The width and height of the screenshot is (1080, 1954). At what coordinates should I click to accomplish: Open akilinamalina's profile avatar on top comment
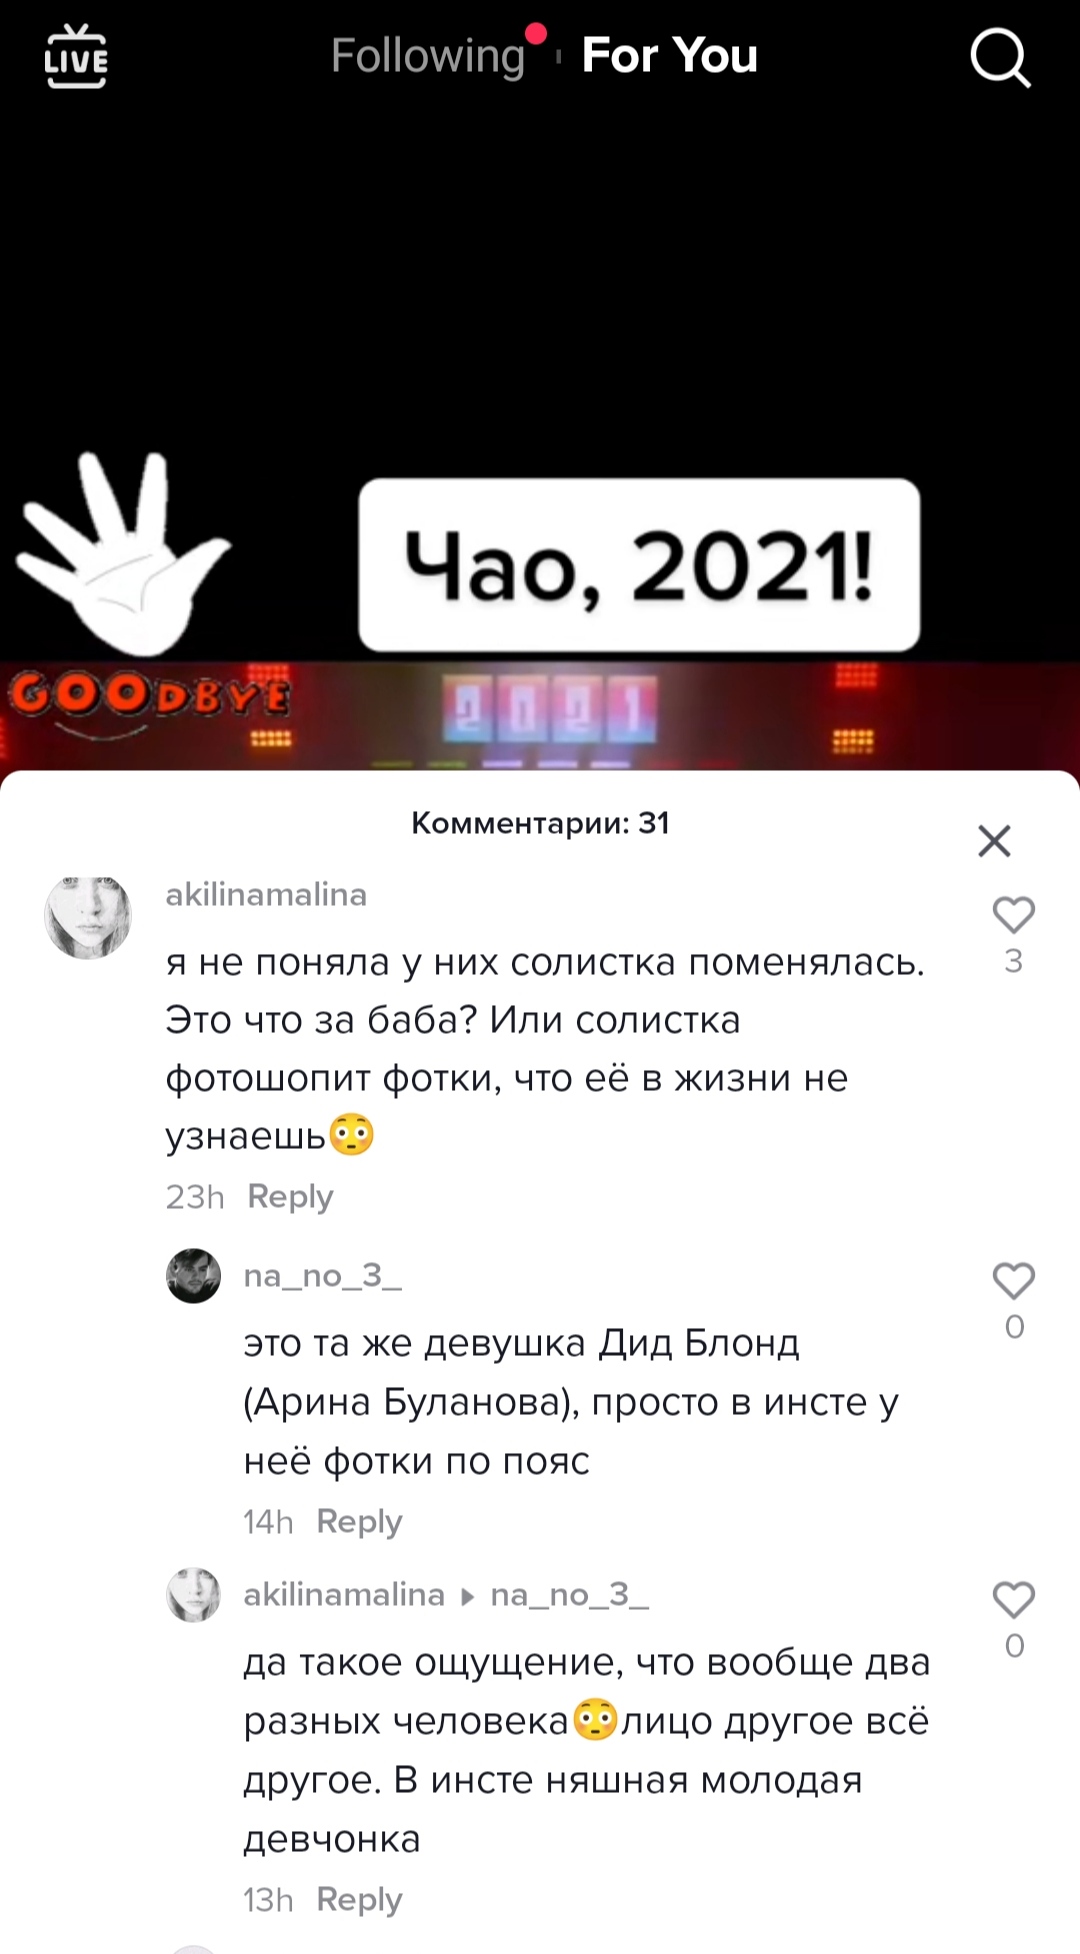[x=88, y=917]
